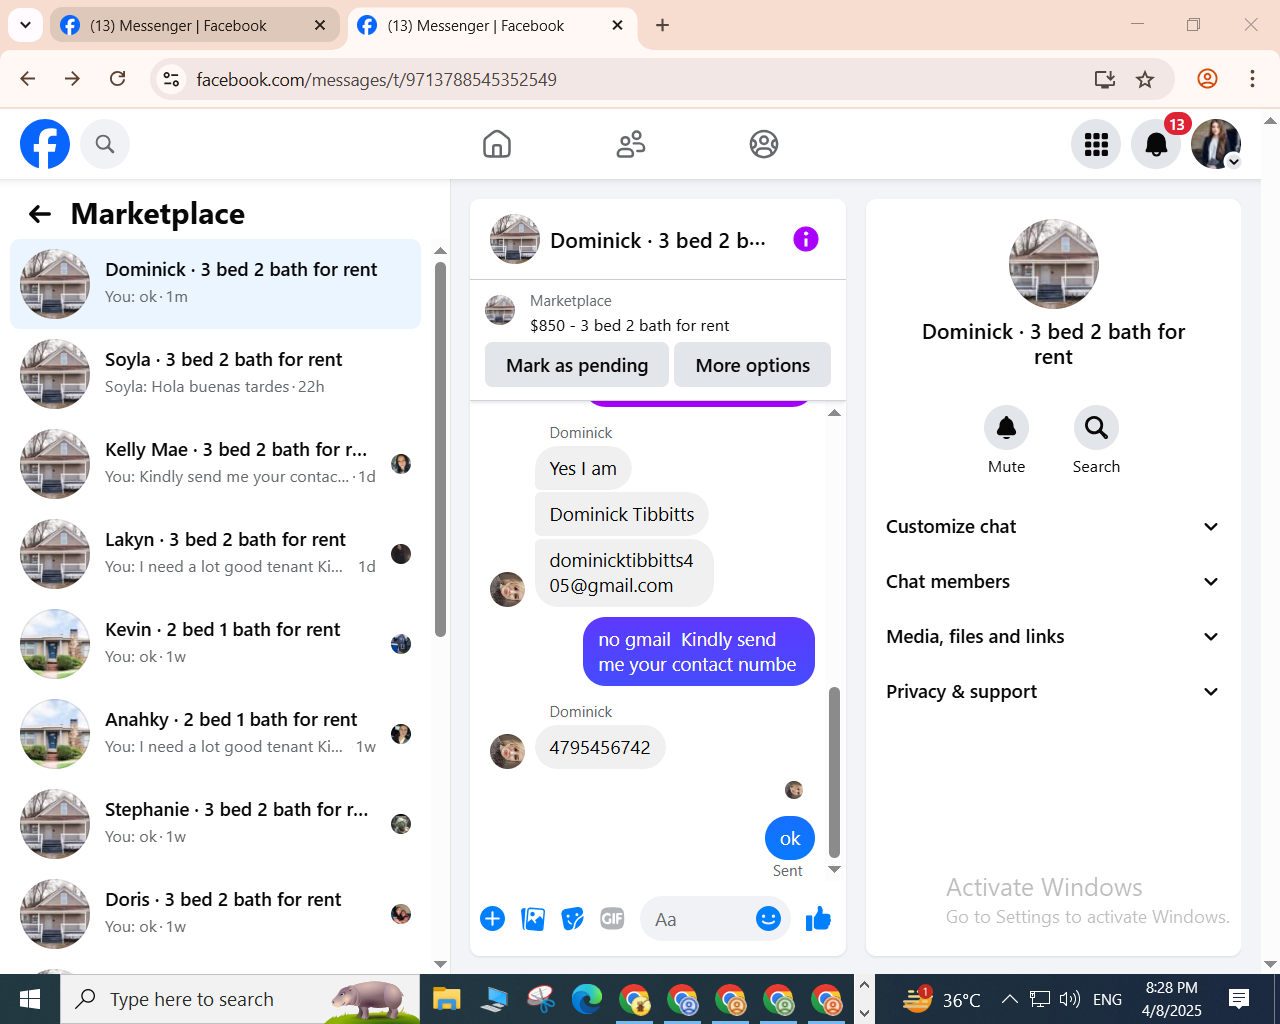Image resolution: width=1280 pixels, height=1024 pixels.
Task: Open the notifications bell with badge 13
Action: (x=1156, y=144)
